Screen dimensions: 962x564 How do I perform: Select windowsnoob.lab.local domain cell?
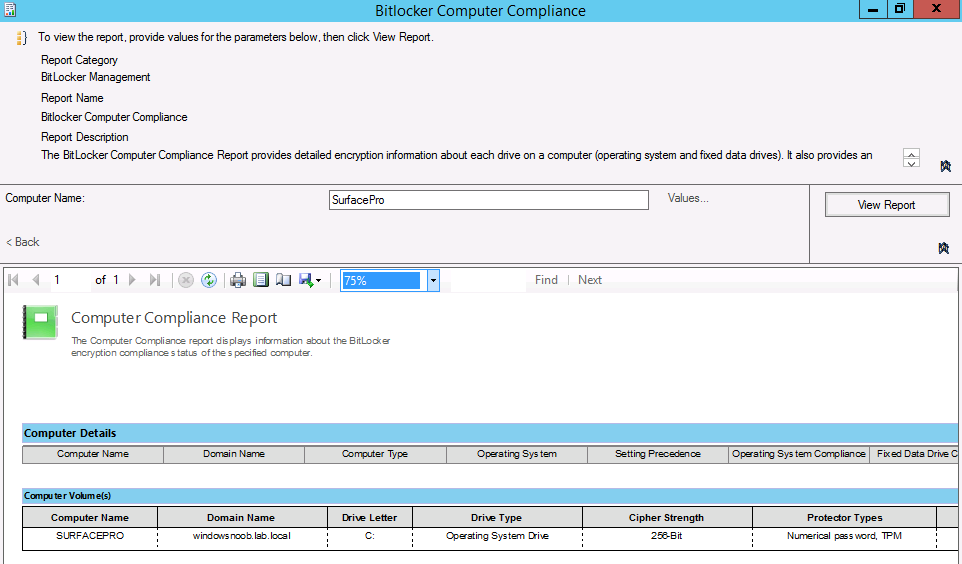[x=242, y=536]
